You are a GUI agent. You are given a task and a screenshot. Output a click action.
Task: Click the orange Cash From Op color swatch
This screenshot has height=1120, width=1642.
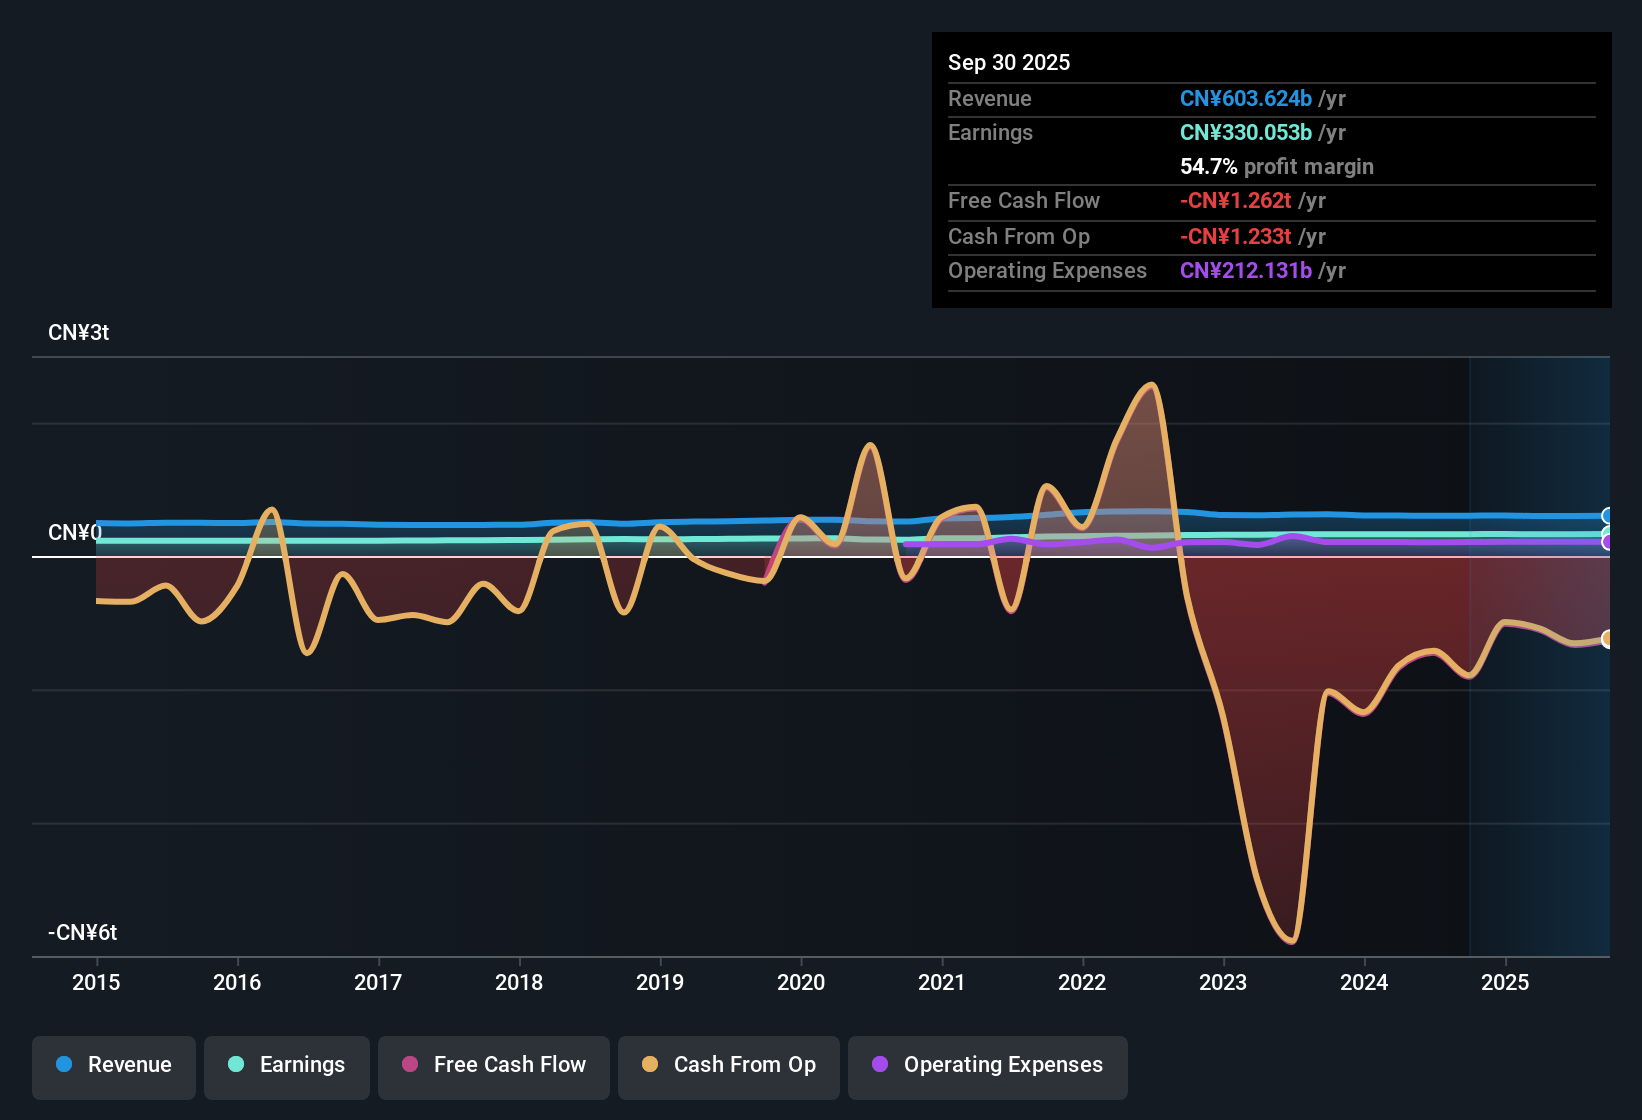650,1065
